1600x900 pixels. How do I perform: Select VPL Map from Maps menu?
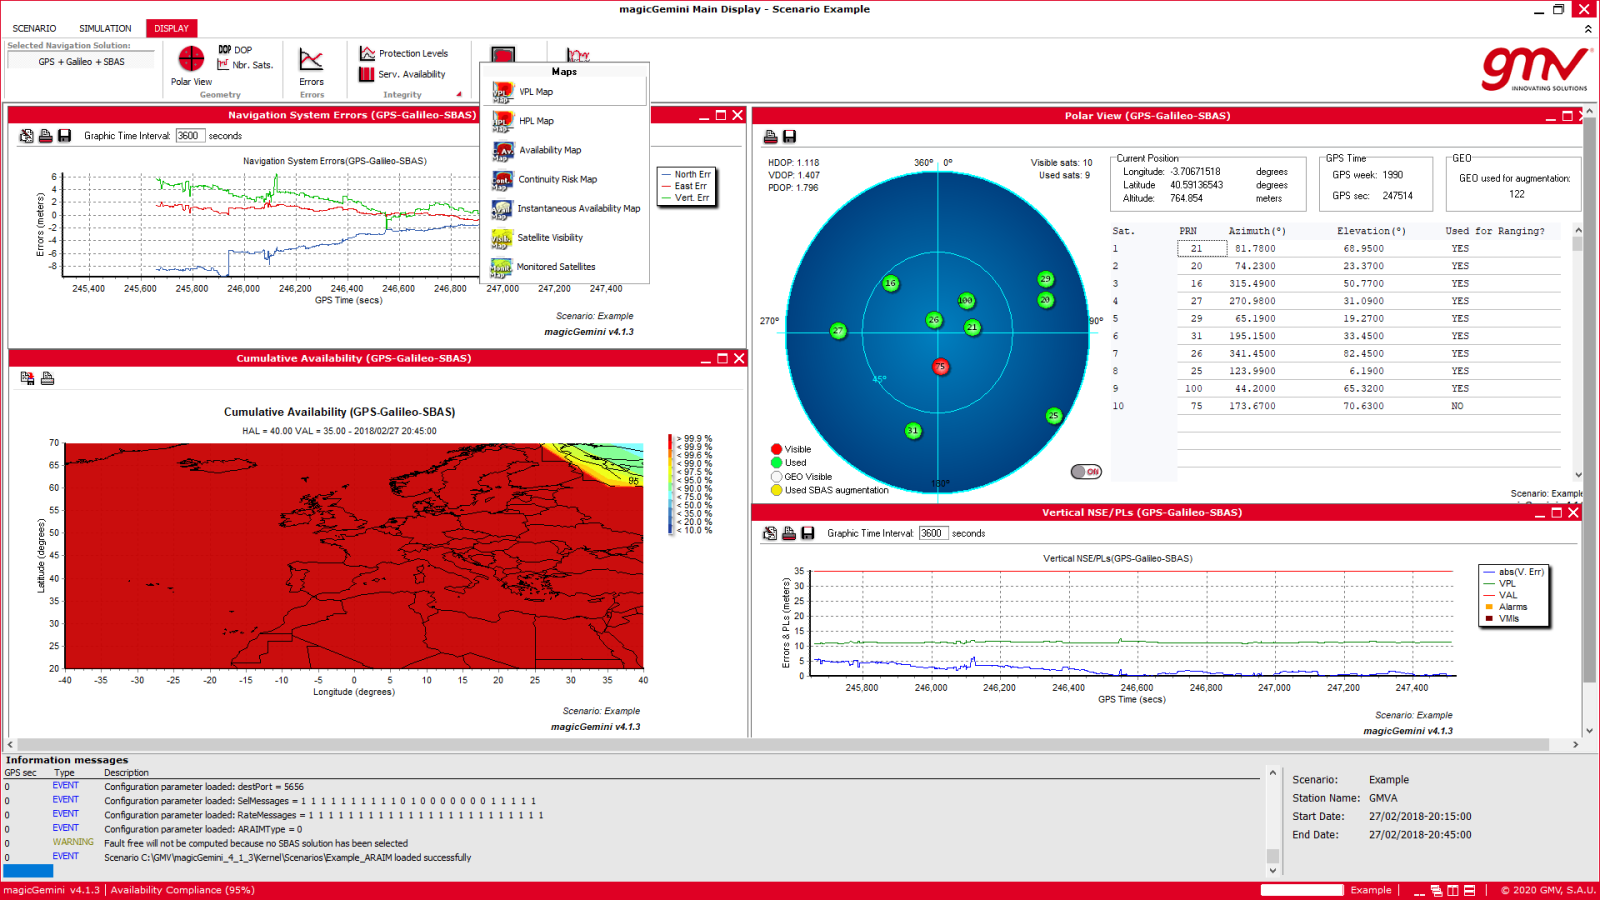(x=565, y=92)
